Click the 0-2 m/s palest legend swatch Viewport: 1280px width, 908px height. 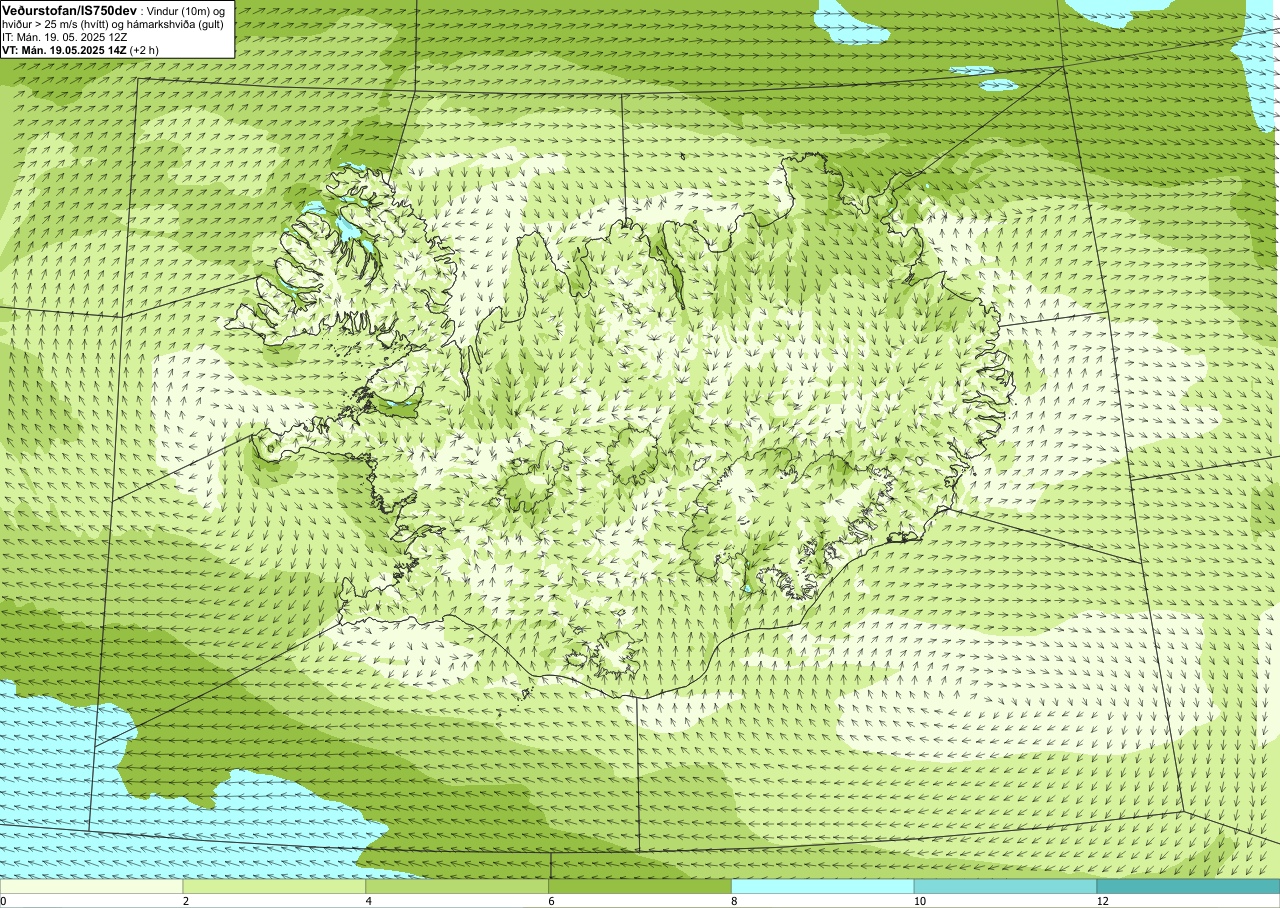click(x=91, y=886)
